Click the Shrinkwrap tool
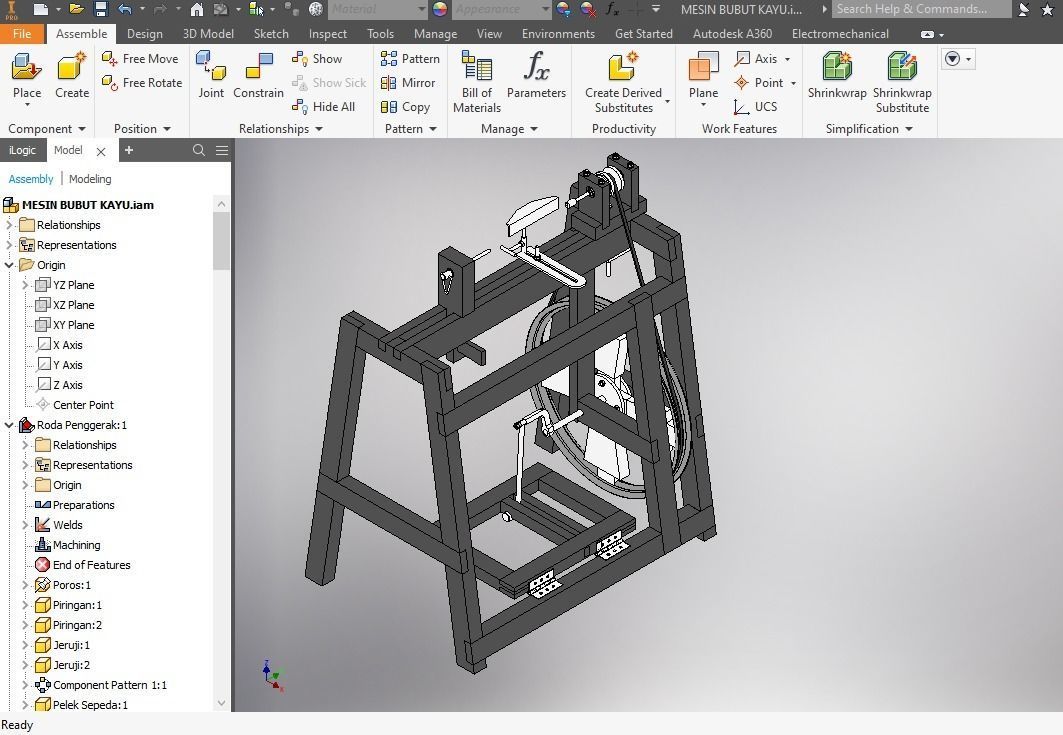The height and width of the screenshot is (735, 1063). (837, 75)
